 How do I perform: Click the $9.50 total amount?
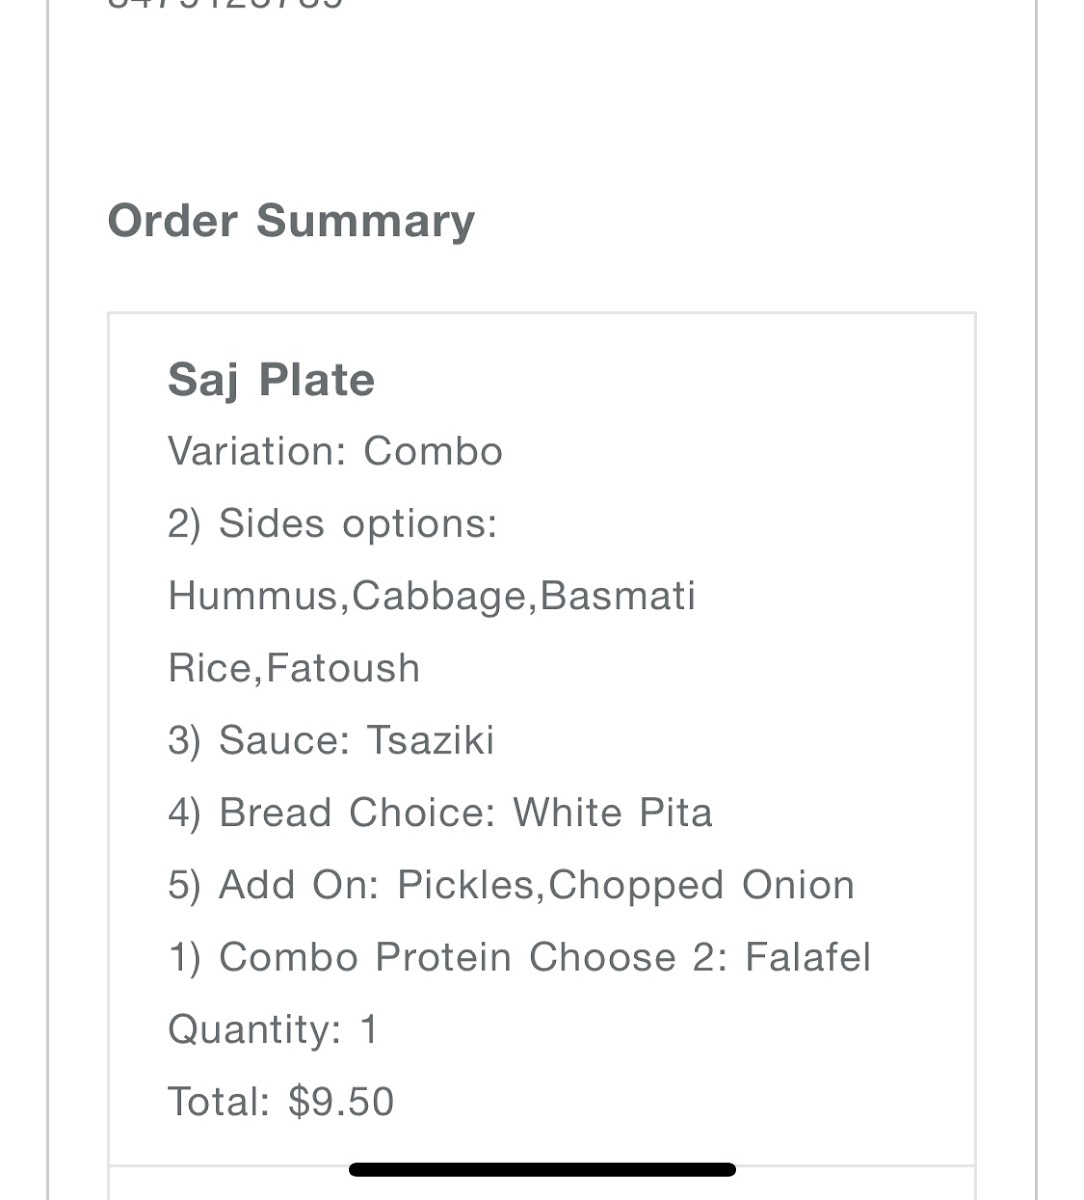pyautogui.click(x=341, y=1102)
